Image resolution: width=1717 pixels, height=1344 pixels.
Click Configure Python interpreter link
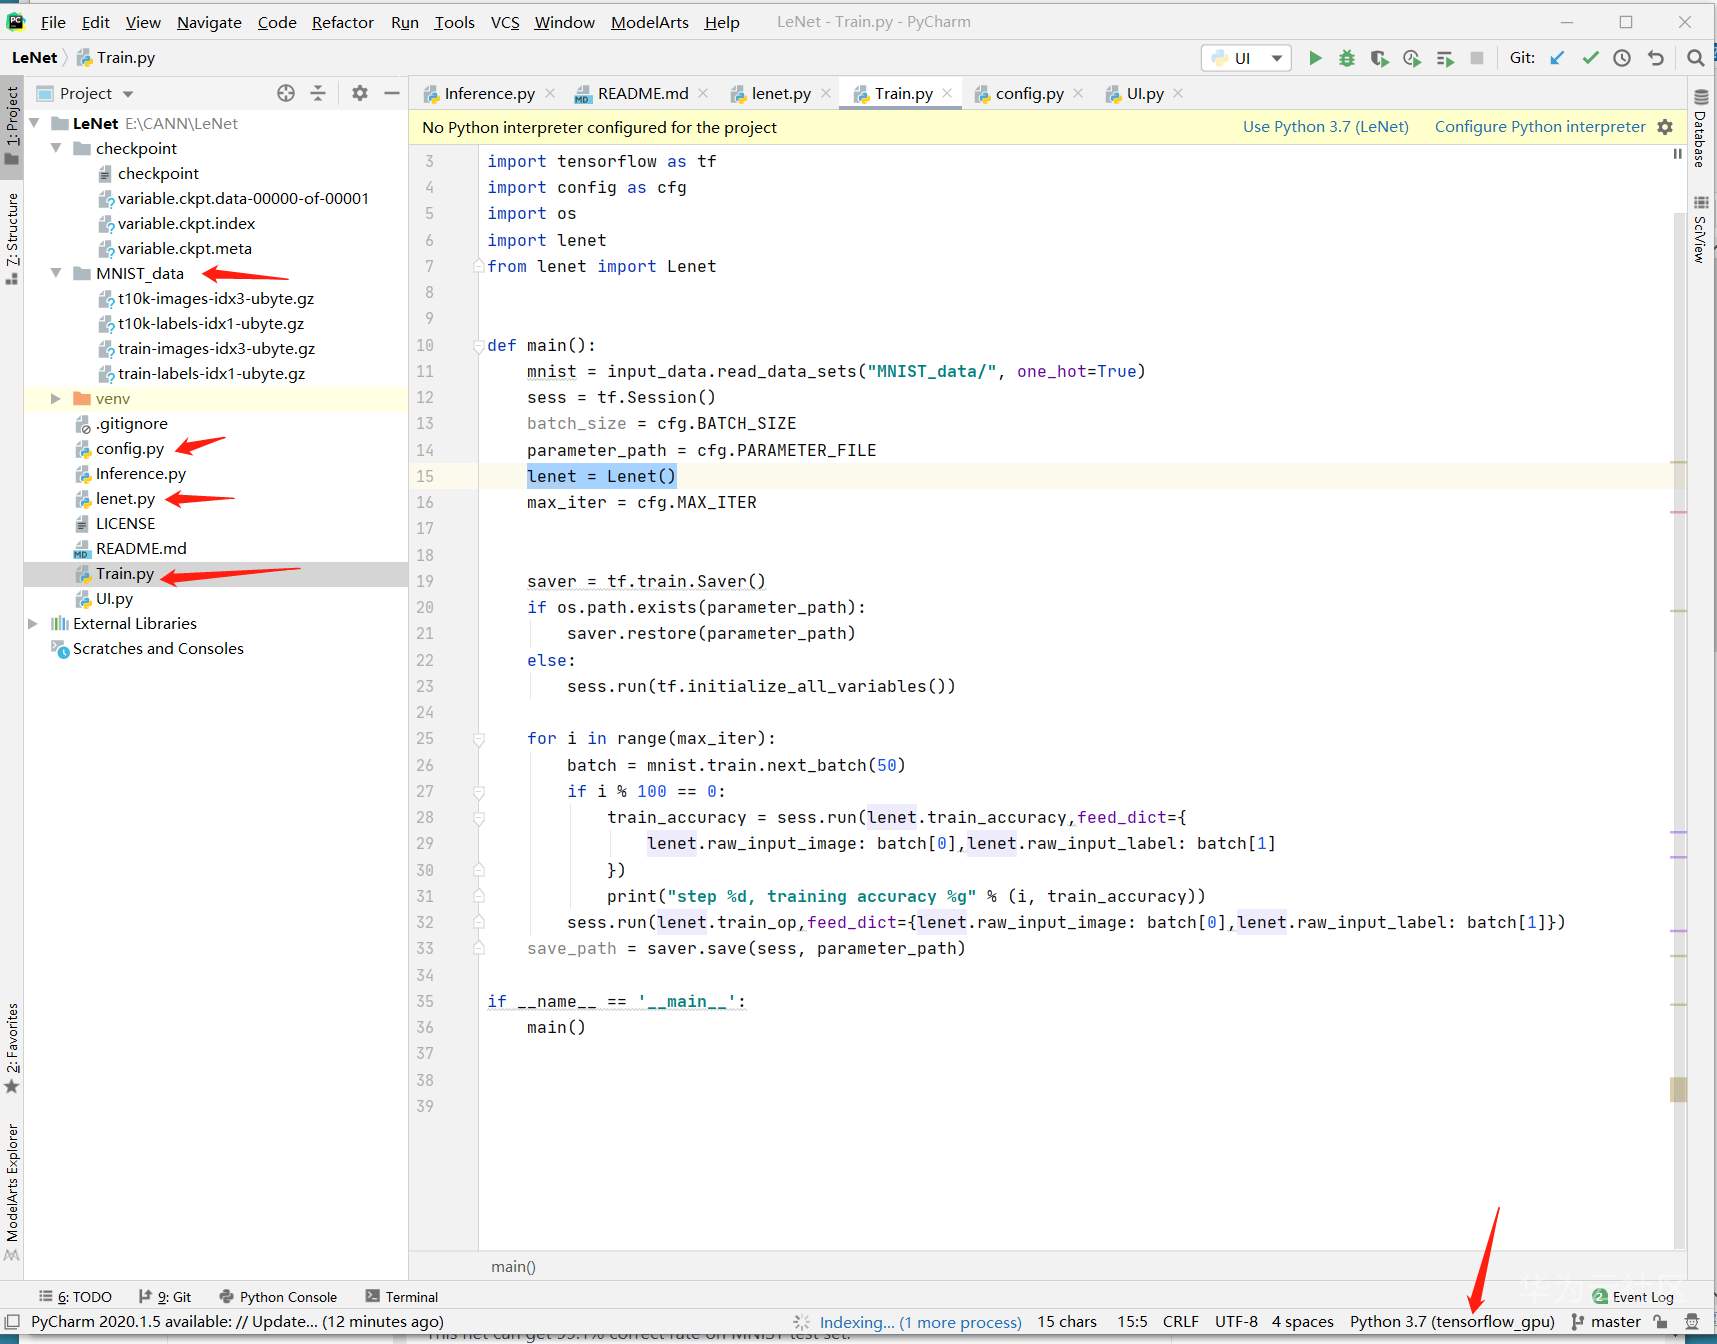(x=1539, y=127)
